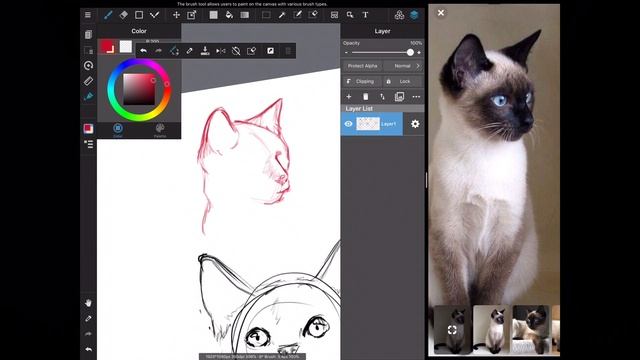The image size is (640, 360).
Task: Toggle the Snap grid icon in the sidebar
Action: tap(88, 50)
